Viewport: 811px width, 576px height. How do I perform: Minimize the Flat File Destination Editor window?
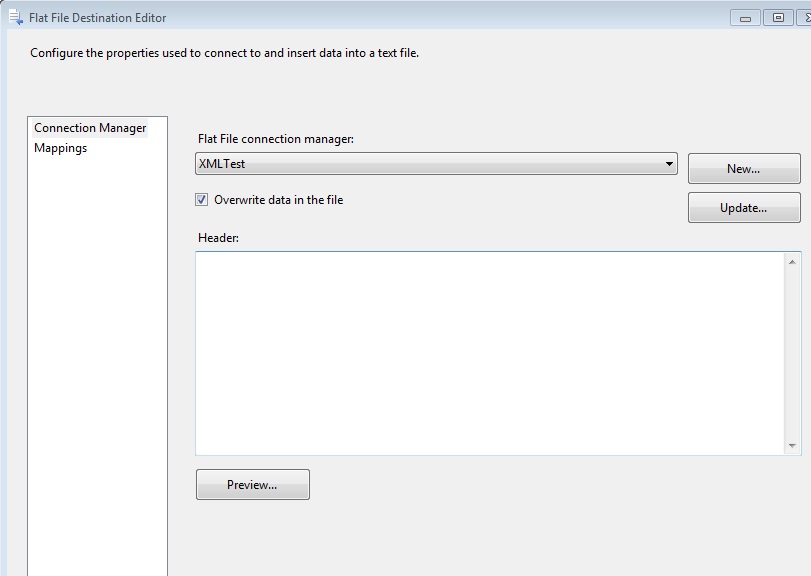[745, 17]
